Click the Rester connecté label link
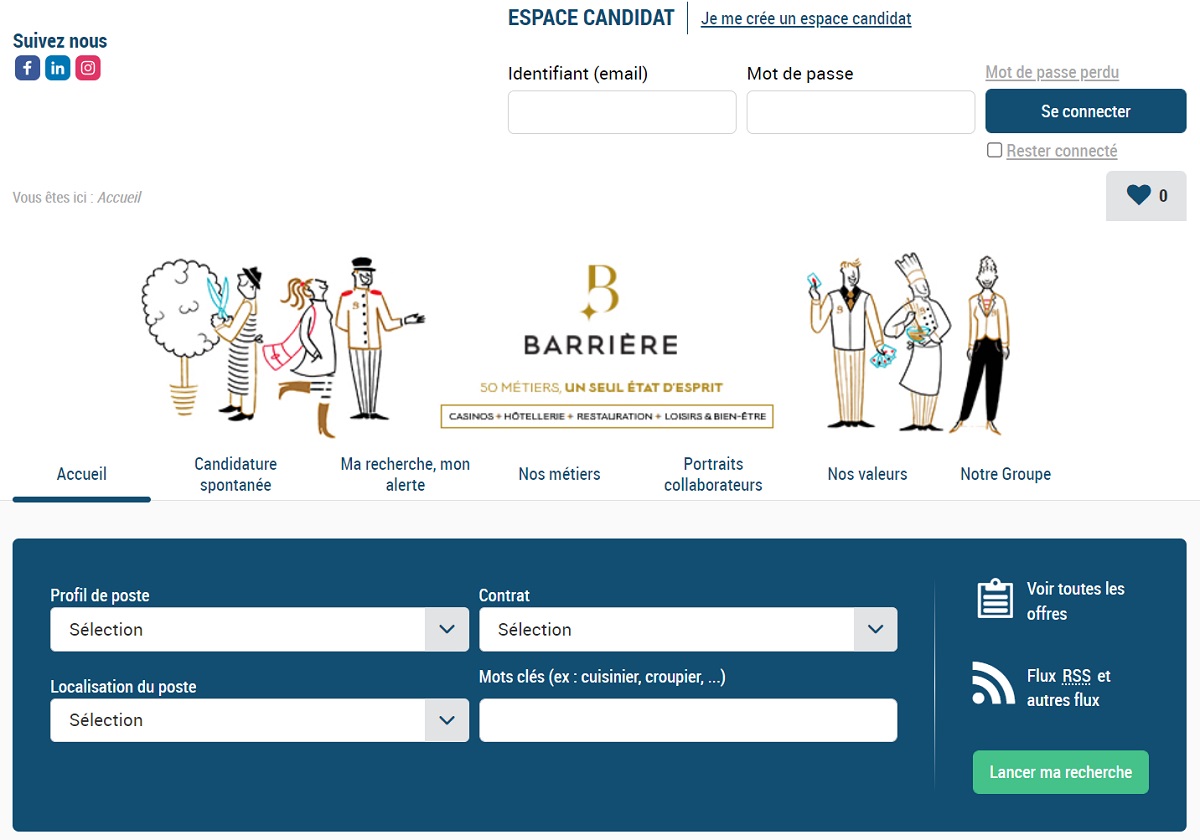1200x840 pixels. pos(1062,151)
